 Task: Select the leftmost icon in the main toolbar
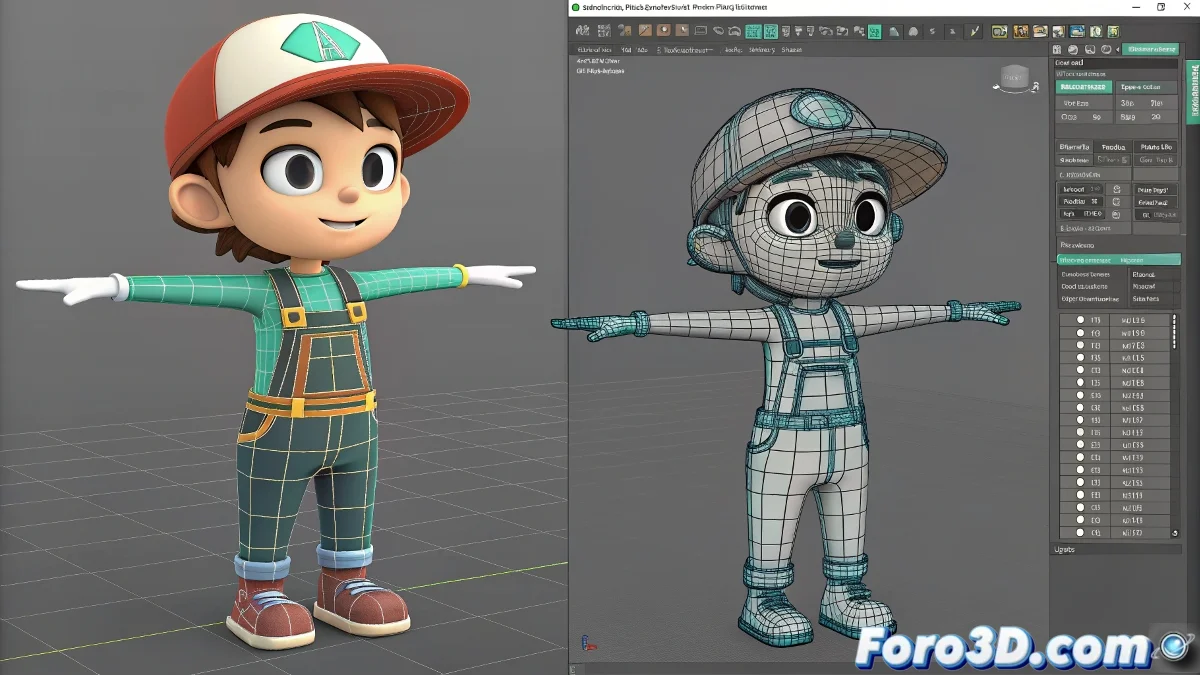(584, 30)
